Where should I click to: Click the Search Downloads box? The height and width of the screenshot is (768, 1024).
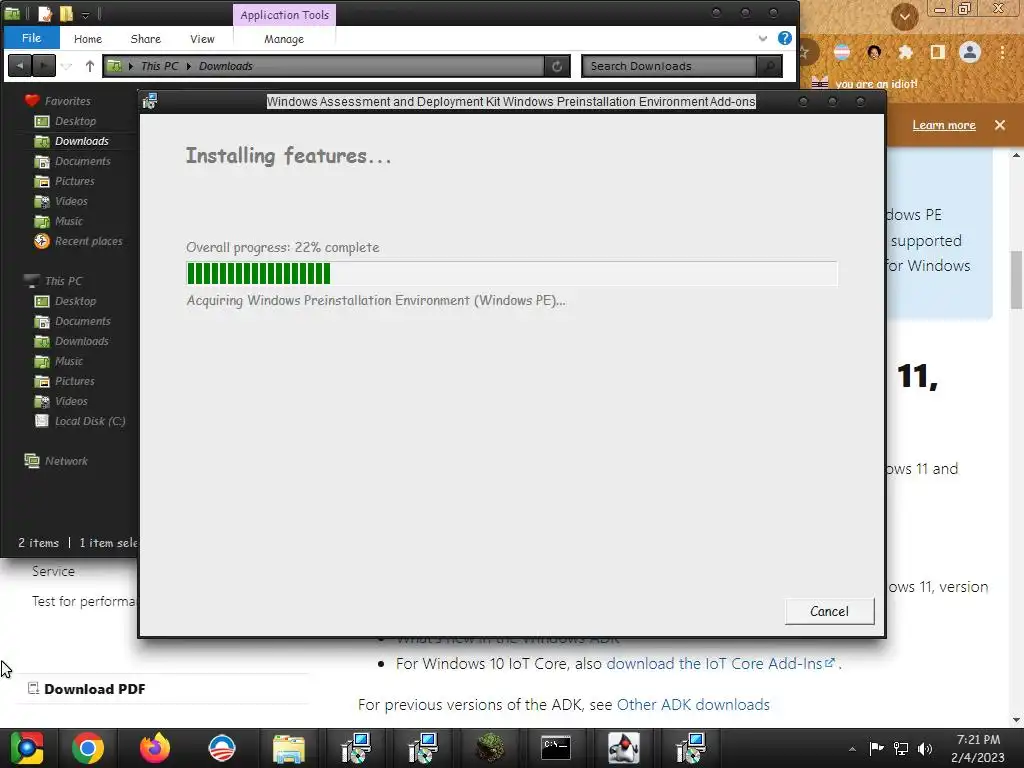point(668,66)
